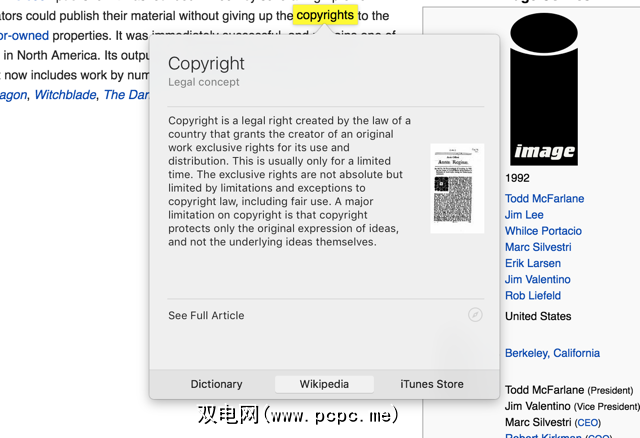The height and width of the screenshot is (438, 640).
Task: Click the Legal concept subtitle
Action: (204, 82)
